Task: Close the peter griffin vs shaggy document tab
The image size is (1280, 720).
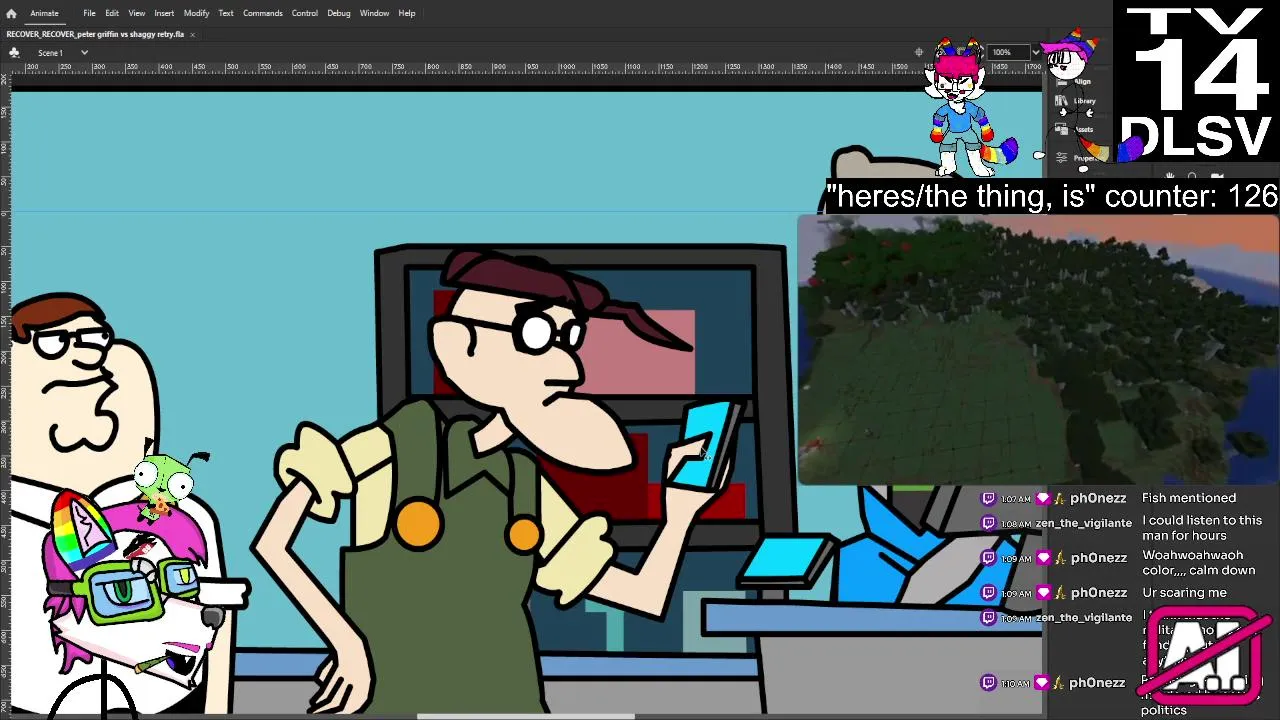Action: click(x=192, y=34)
